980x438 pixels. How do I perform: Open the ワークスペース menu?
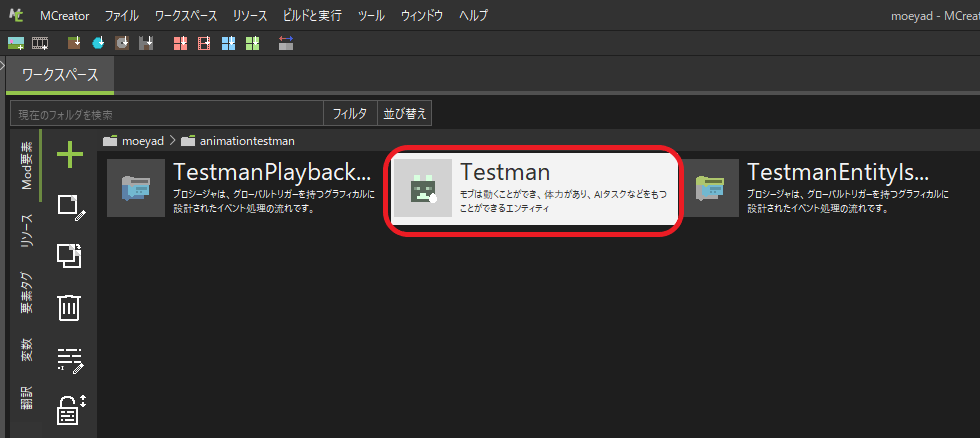coord(186,16)
